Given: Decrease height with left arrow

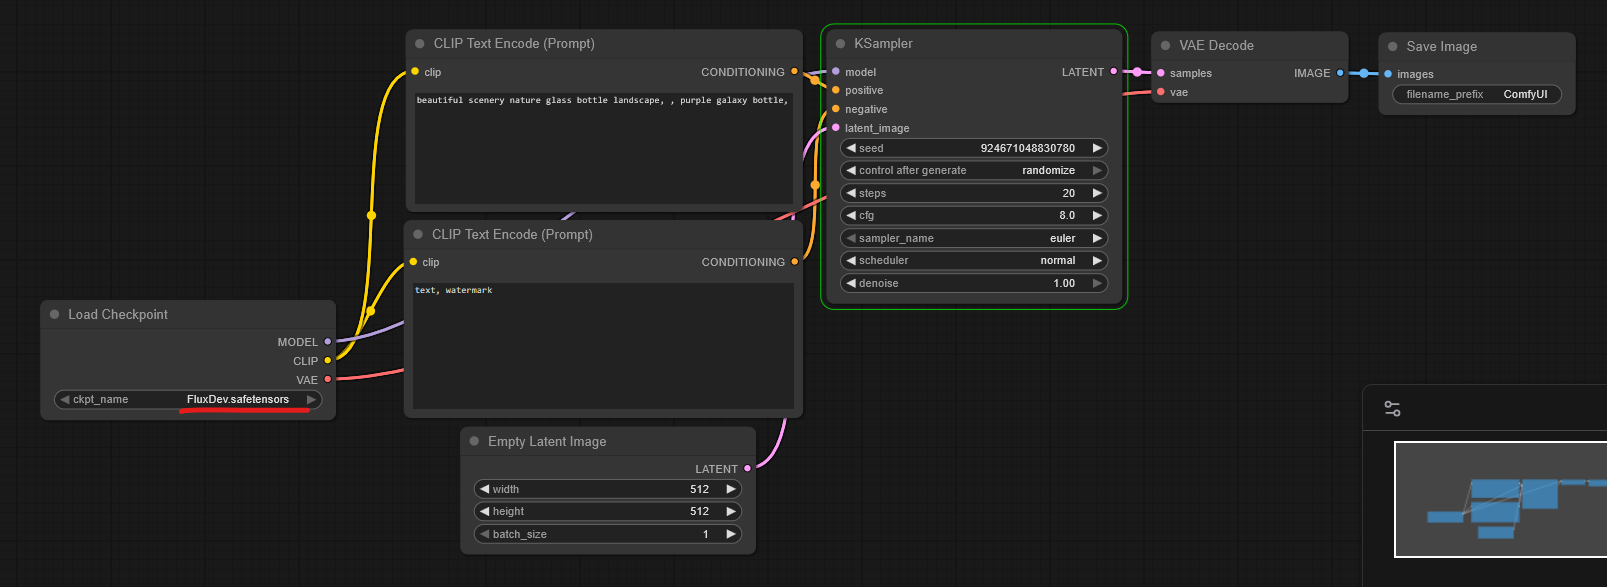Looking at the screenshot, I should coord(485,511).
